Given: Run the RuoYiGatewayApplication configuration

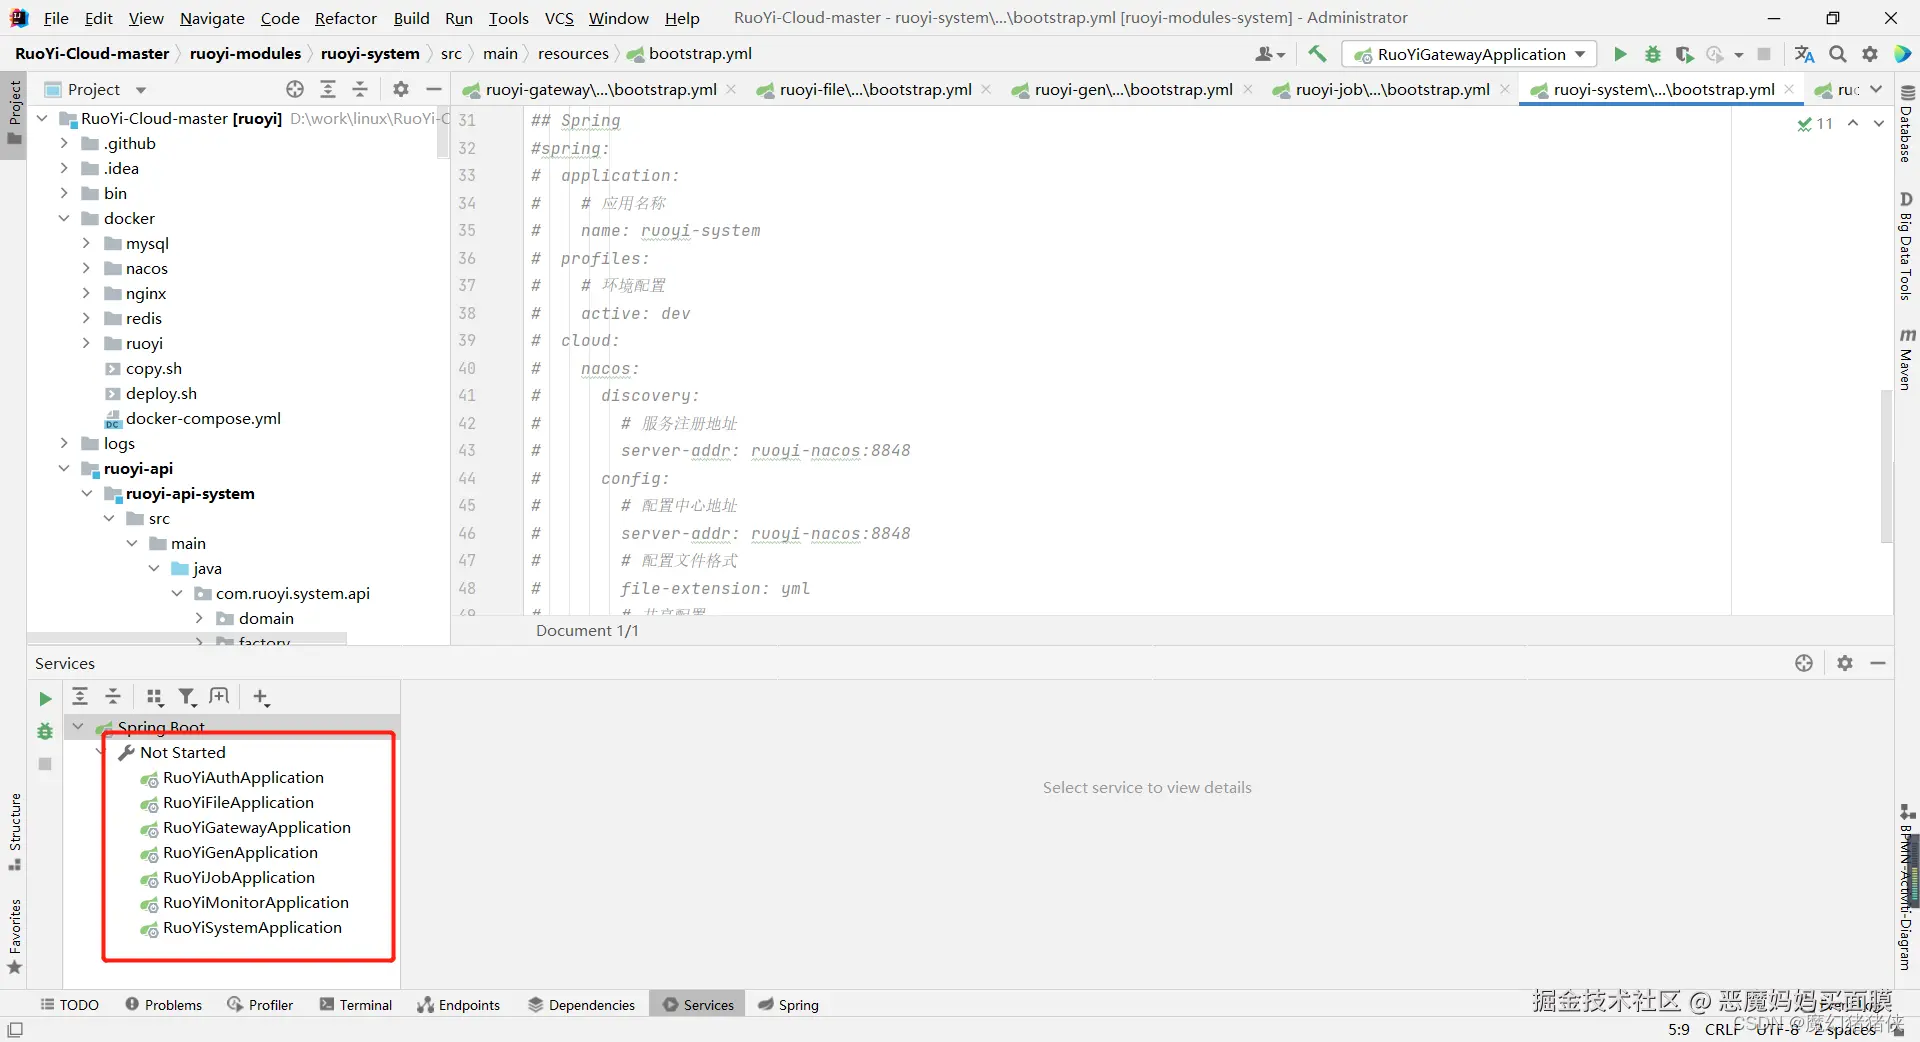Looking at the screenshot, I should (x=1620, y=54).
